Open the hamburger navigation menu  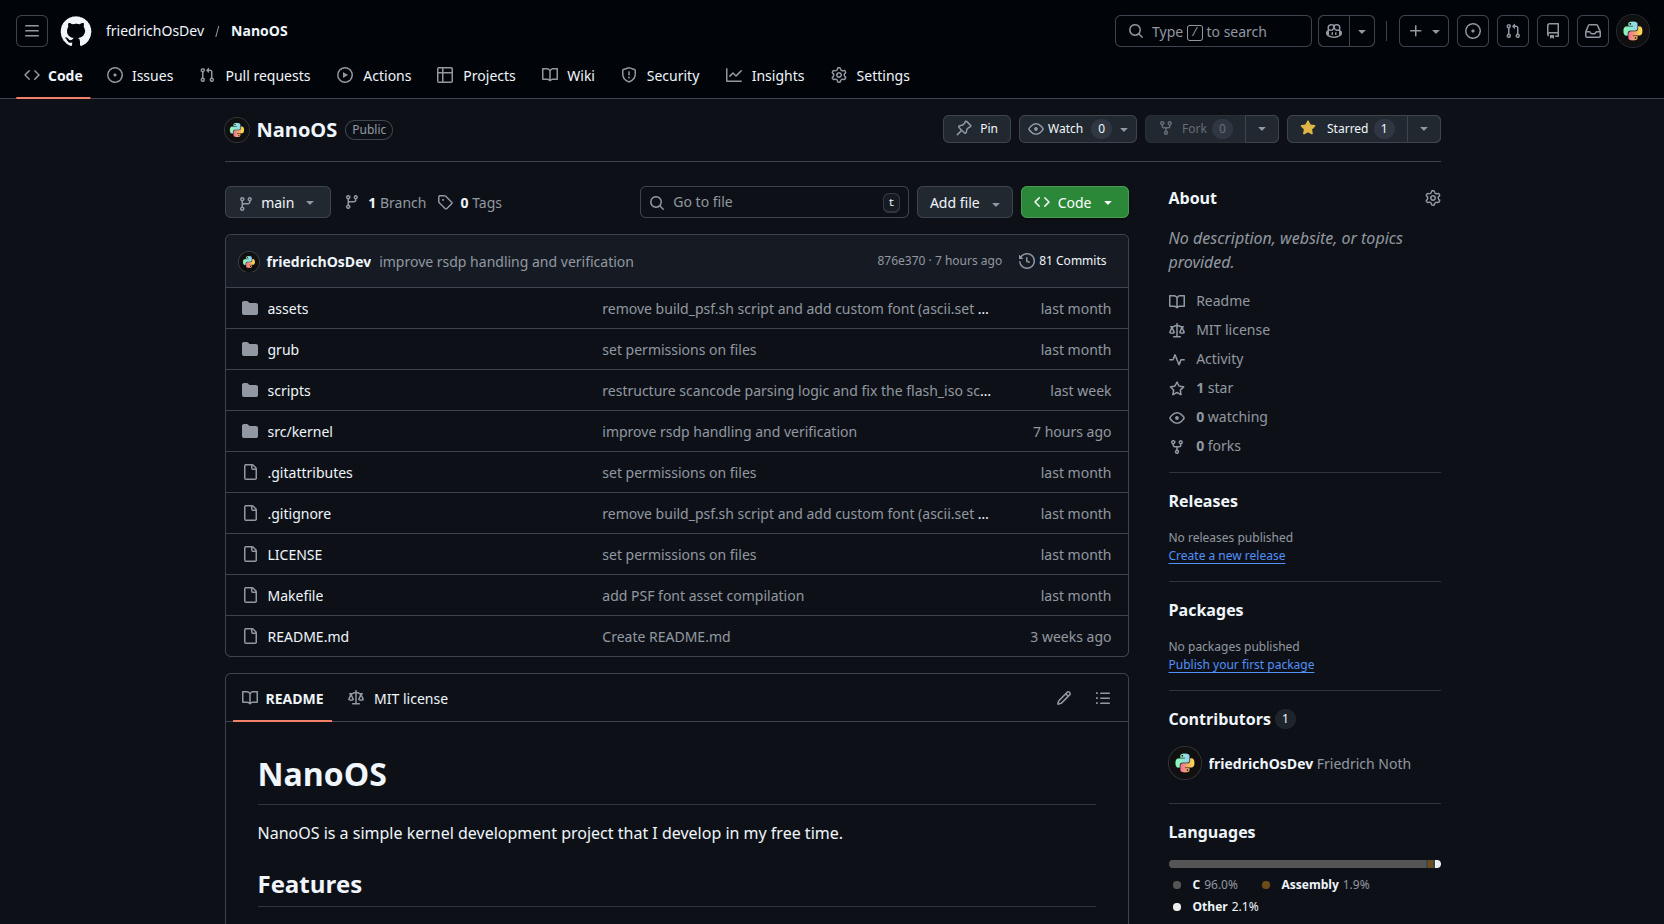pos(32,31)
